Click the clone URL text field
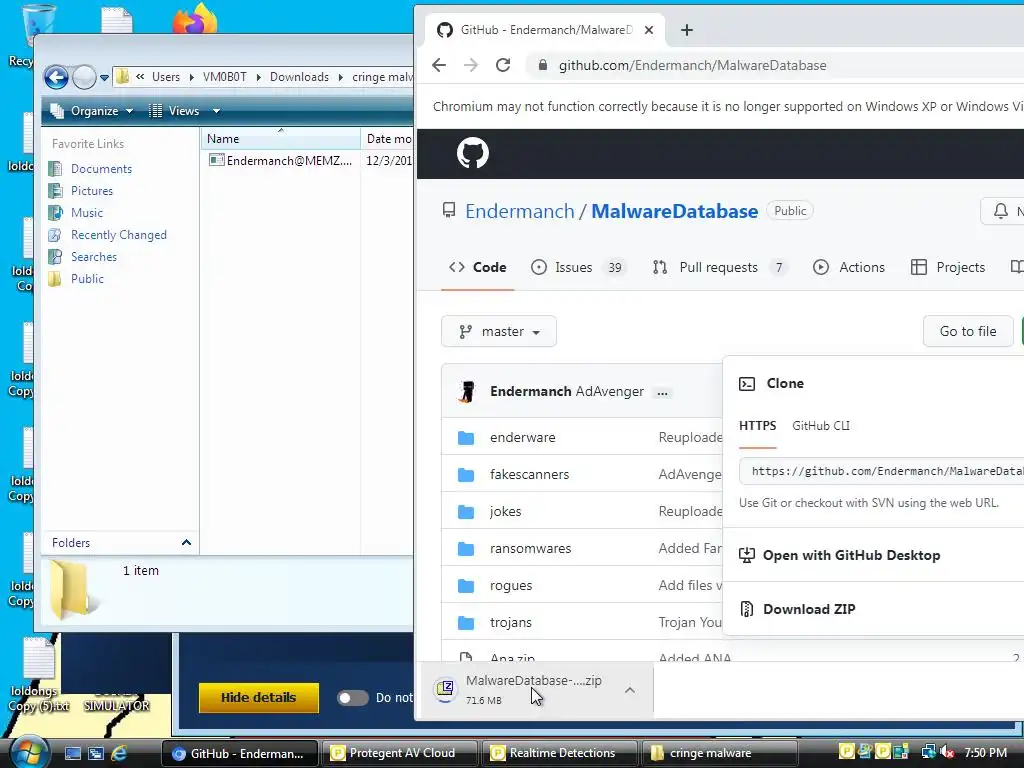 coord(882,472)
